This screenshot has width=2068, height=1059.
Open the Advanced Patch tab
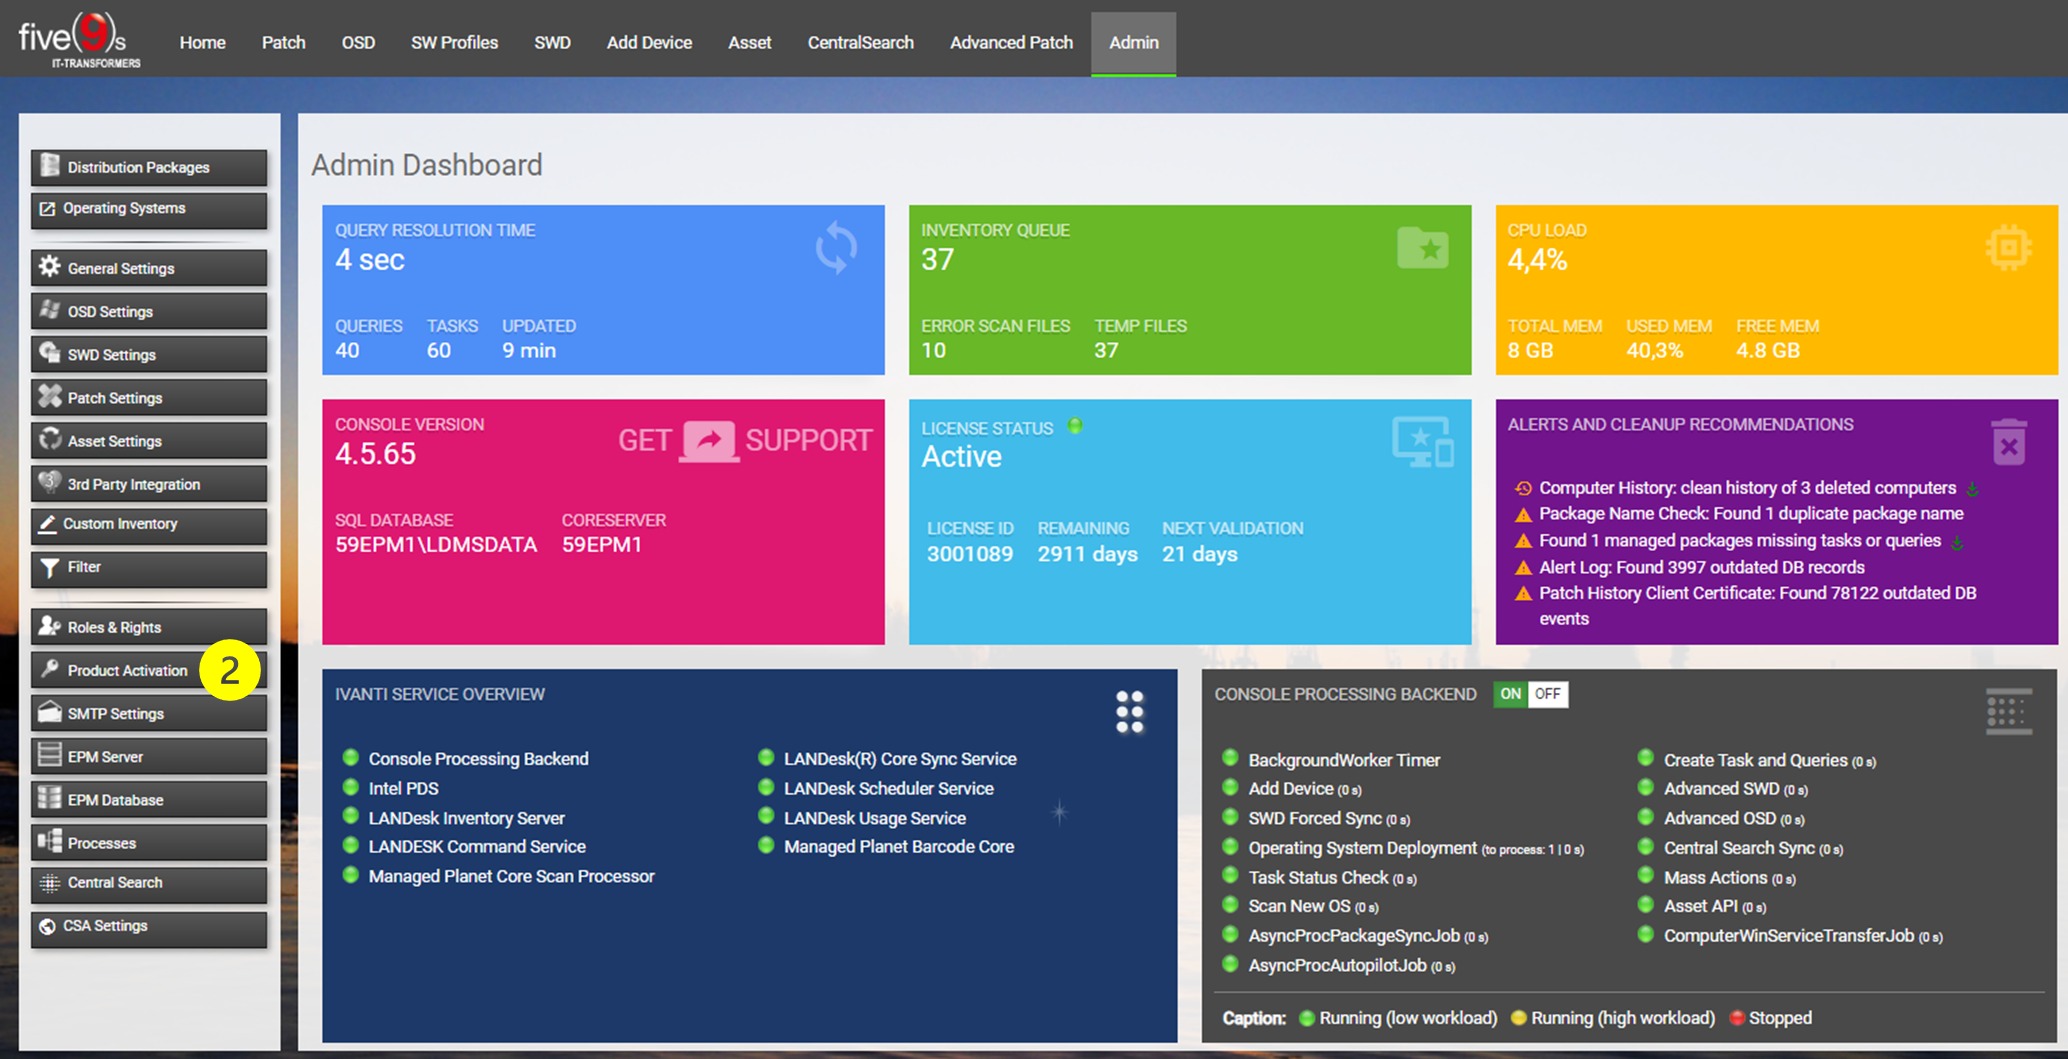pyautogui.click(x=1011, y=43)
